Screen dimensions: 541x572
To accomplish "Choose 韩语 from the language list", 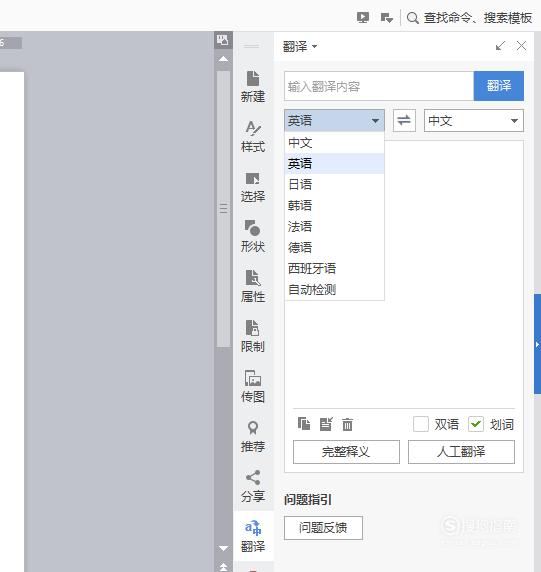I will (334, 205).
